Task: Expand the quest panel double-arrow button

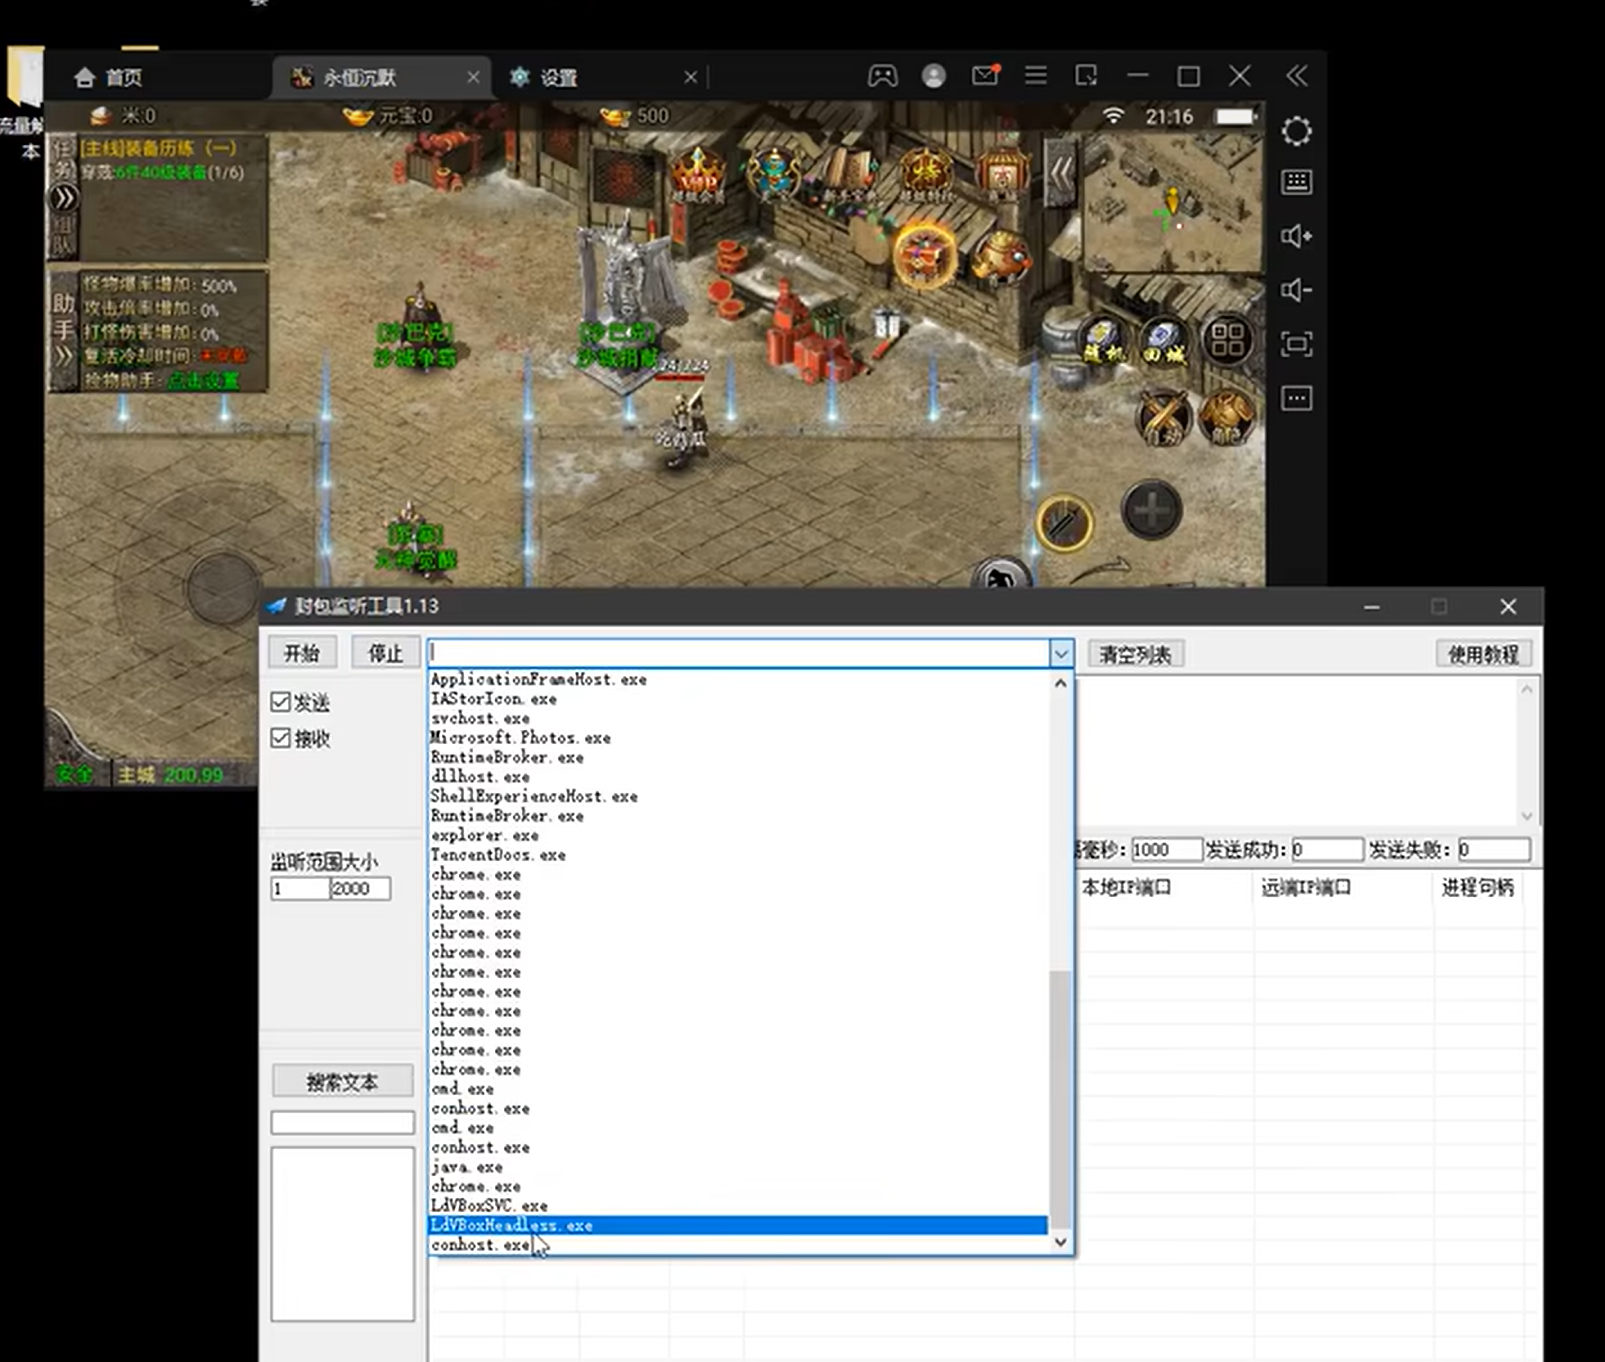Action: (x=64, y=197)
